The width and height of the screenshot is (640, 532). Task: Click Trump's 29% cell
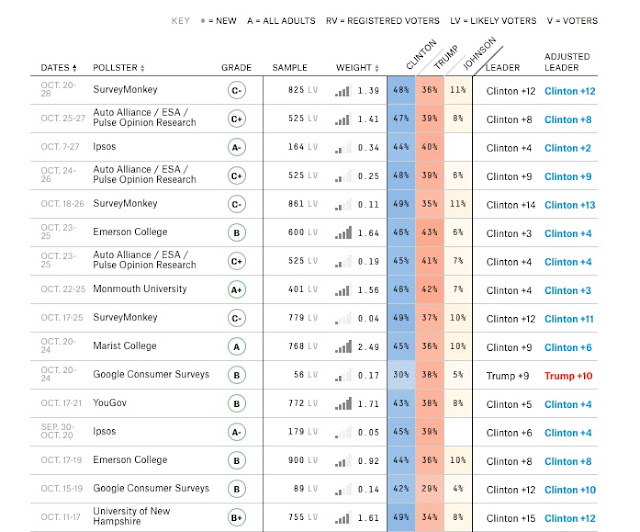pos(429,489)
